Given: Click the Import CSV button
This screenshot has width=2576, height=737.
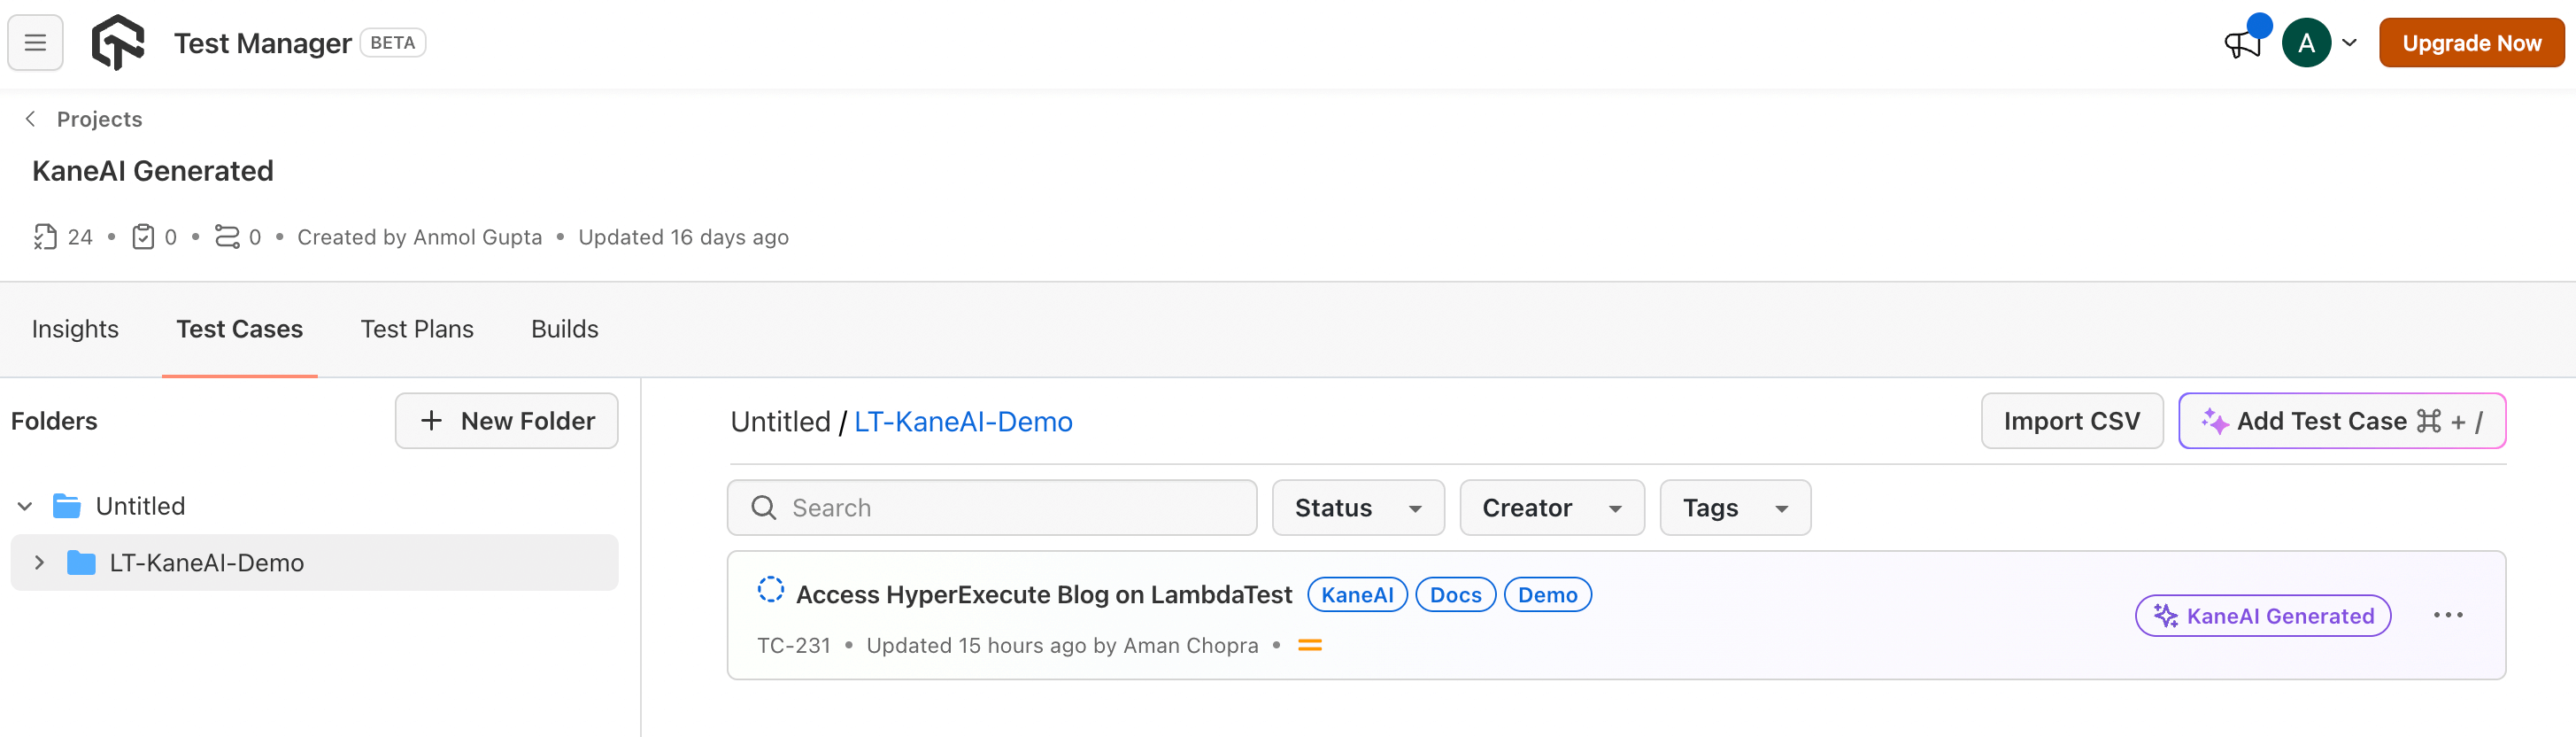Looking at the screenshot, I should tap(2071, 421).
